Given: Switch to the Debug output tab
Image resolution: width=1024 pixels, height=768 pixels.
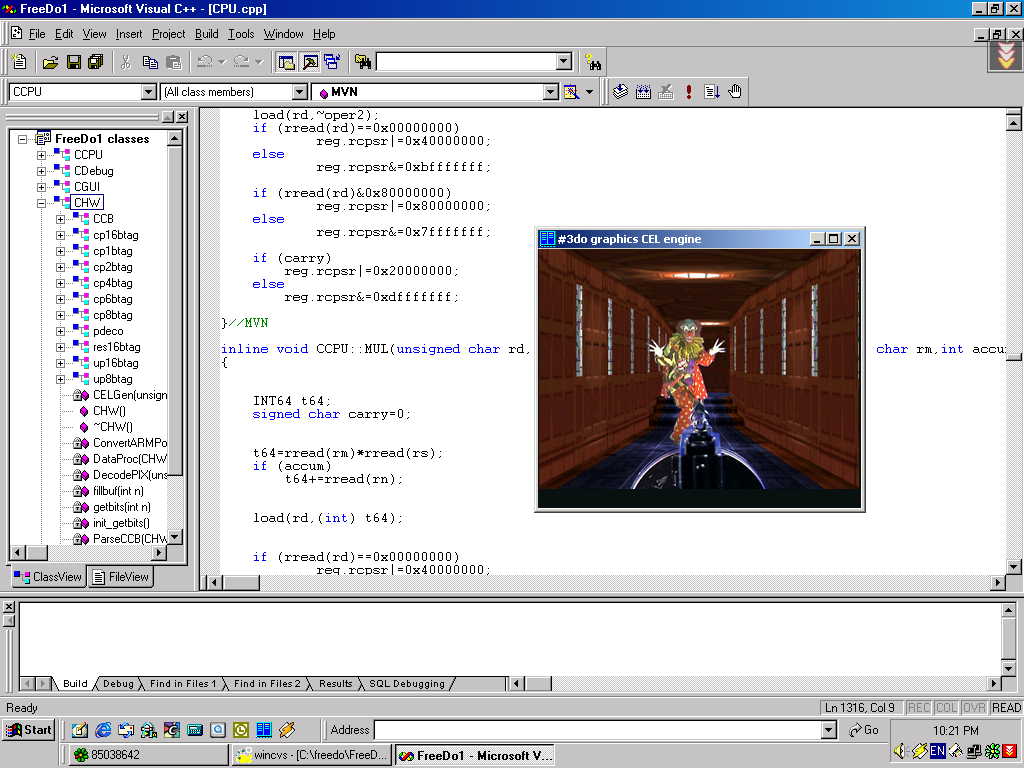Looking at the screenshot, I should (x=118, y=684).
